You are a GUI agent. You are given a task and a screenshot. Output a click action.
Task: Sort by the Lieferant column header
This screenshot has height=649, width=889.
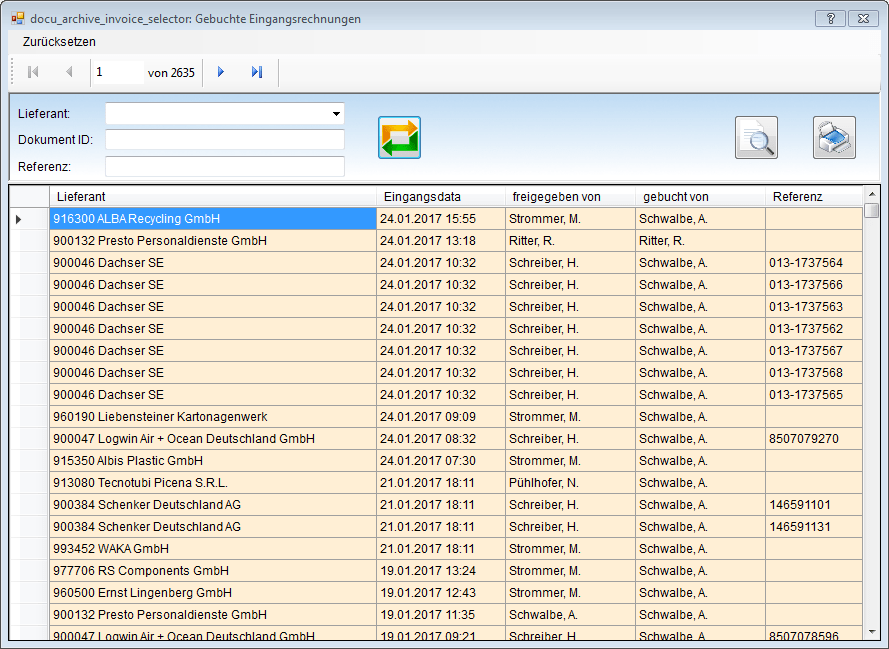point(213,197)
